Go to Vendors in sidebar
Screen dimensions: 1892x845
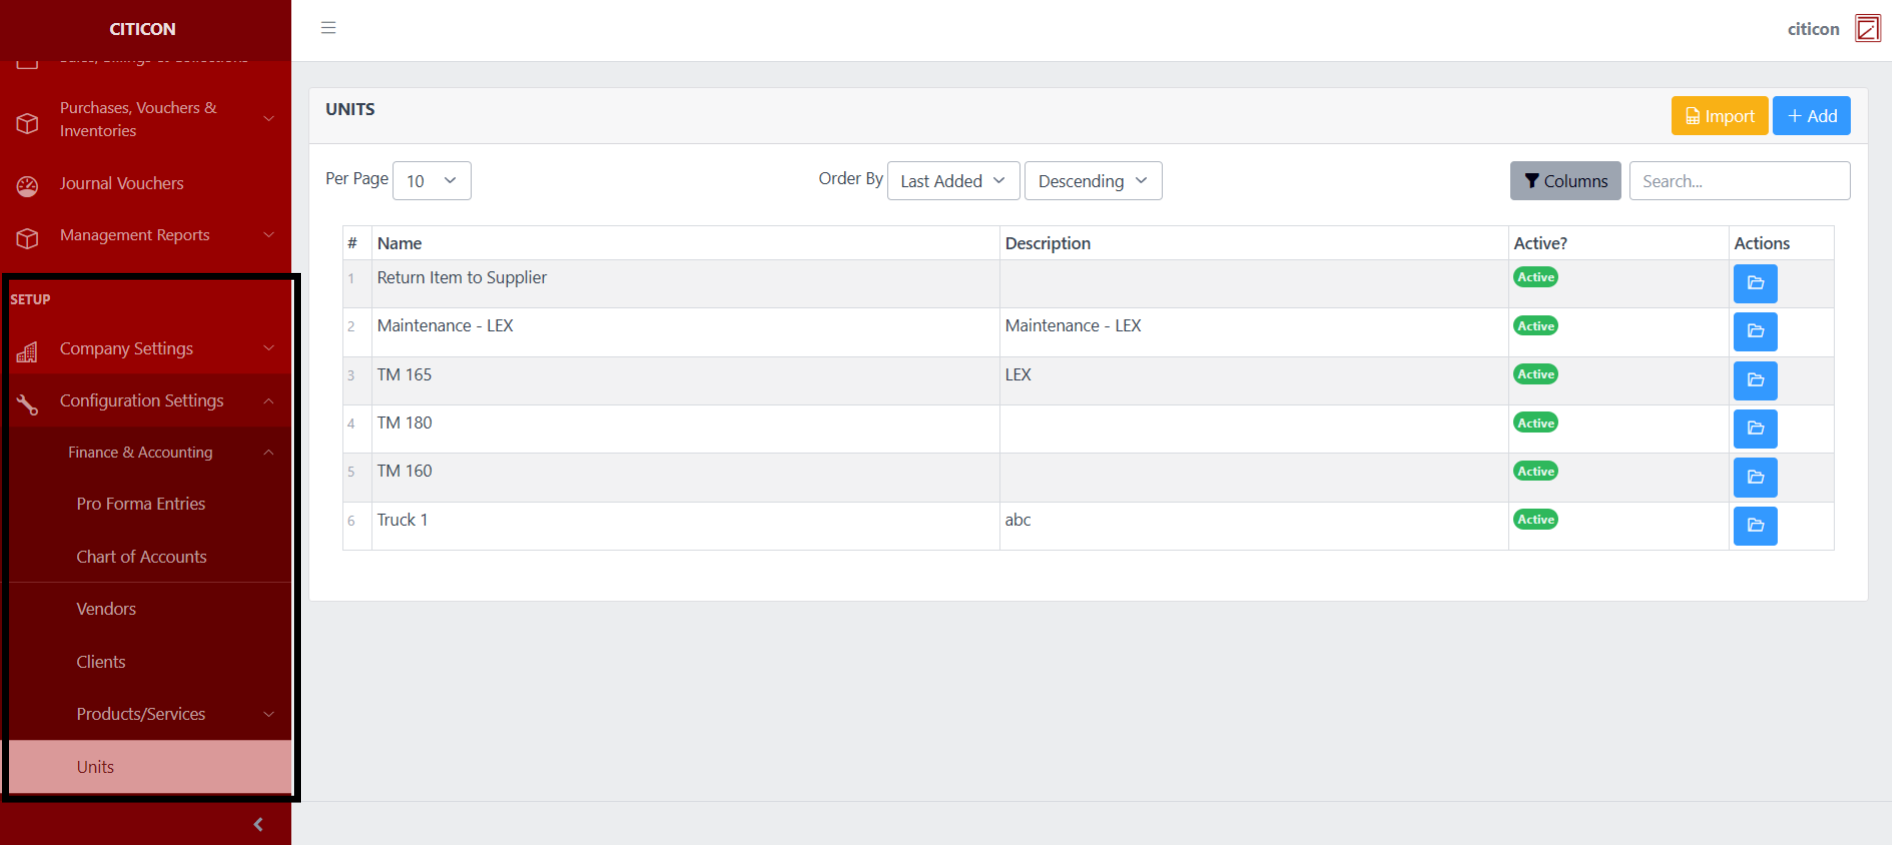[106, 609]
